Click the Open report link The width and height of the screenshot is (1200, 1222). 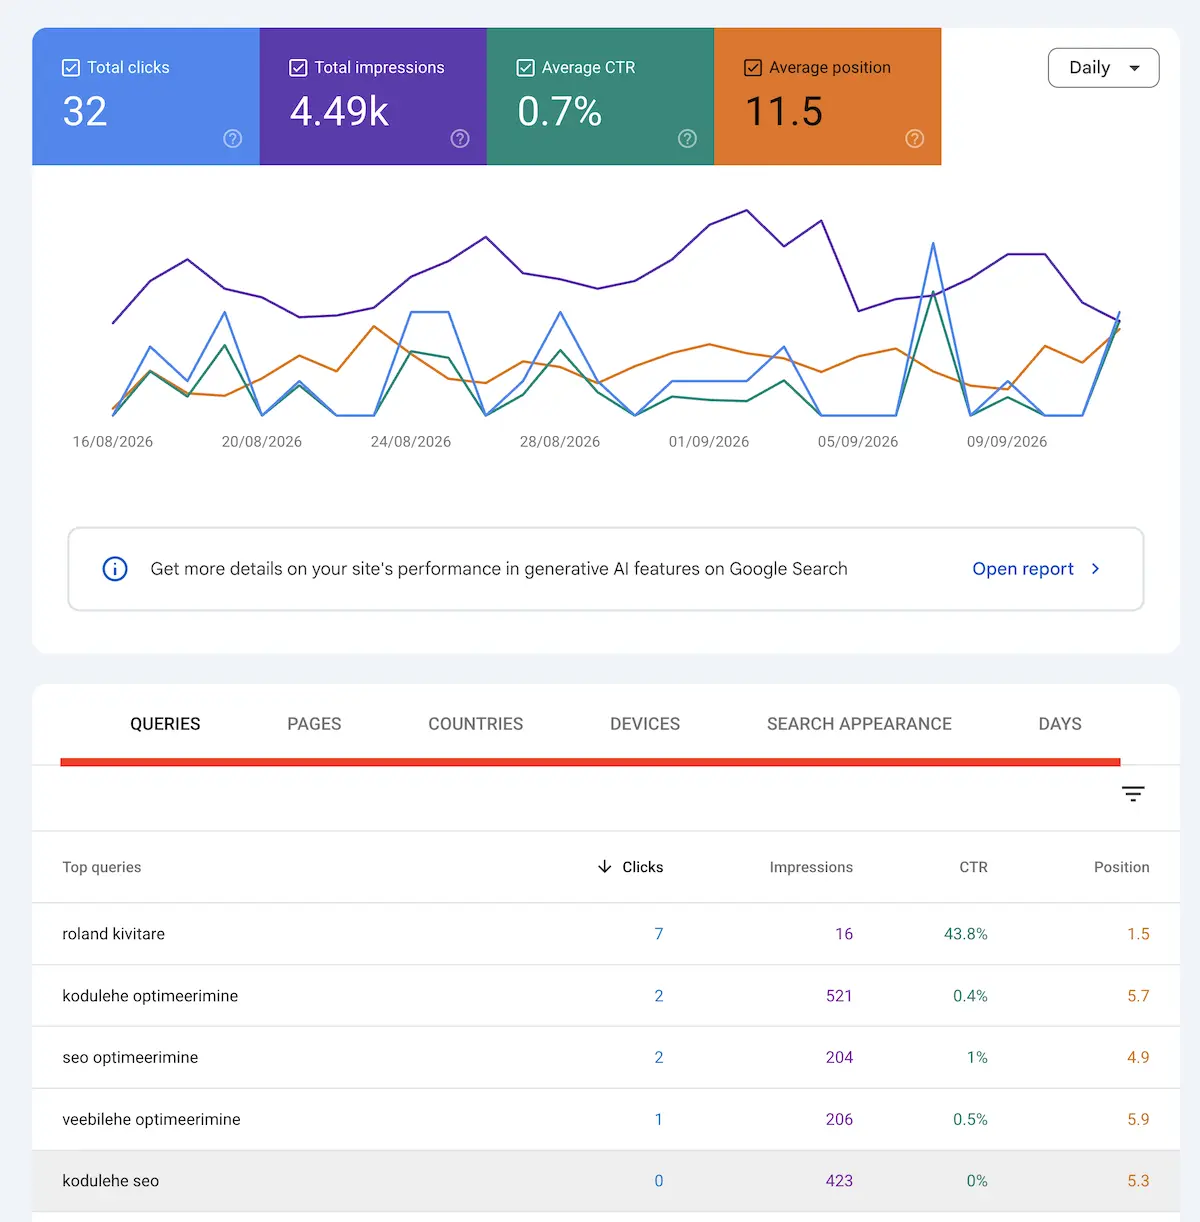(x=1023, y=569)
